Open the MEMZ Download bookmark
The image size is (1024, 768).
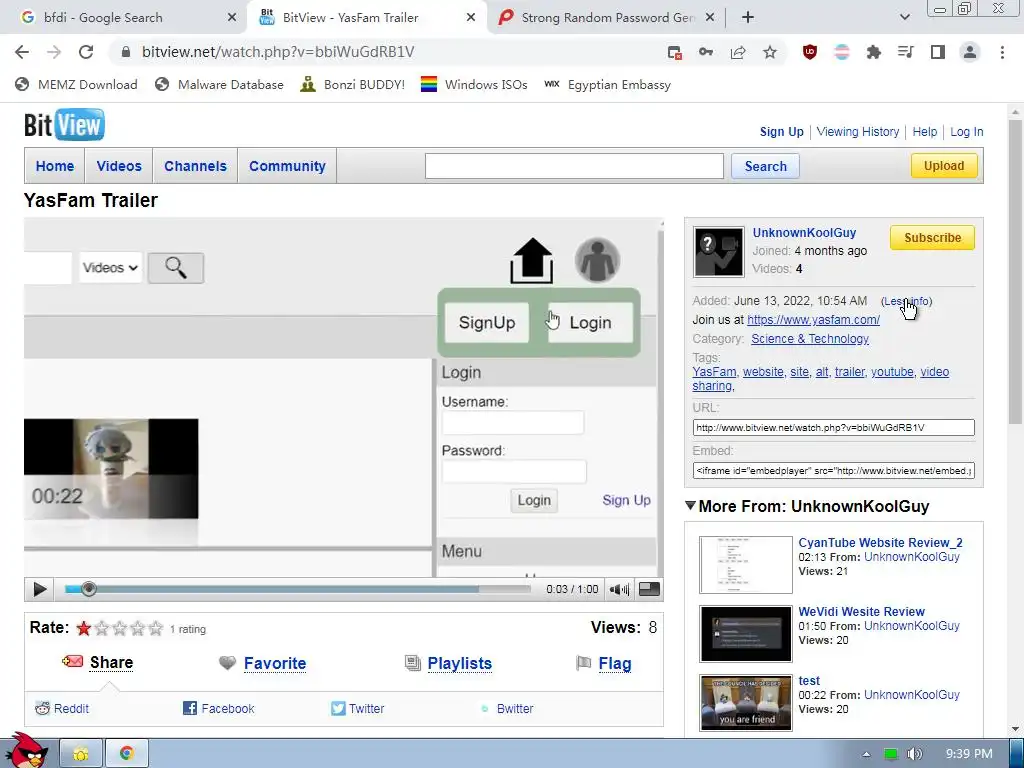(x=76, y=85)
